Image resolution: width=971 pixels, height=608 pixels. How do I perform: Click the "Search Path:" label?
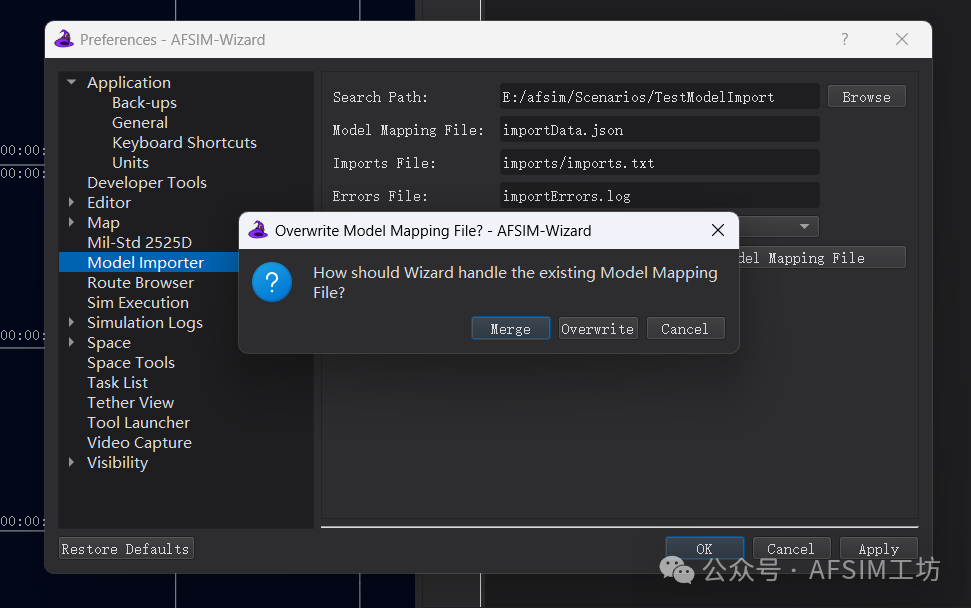click(380, 97)
